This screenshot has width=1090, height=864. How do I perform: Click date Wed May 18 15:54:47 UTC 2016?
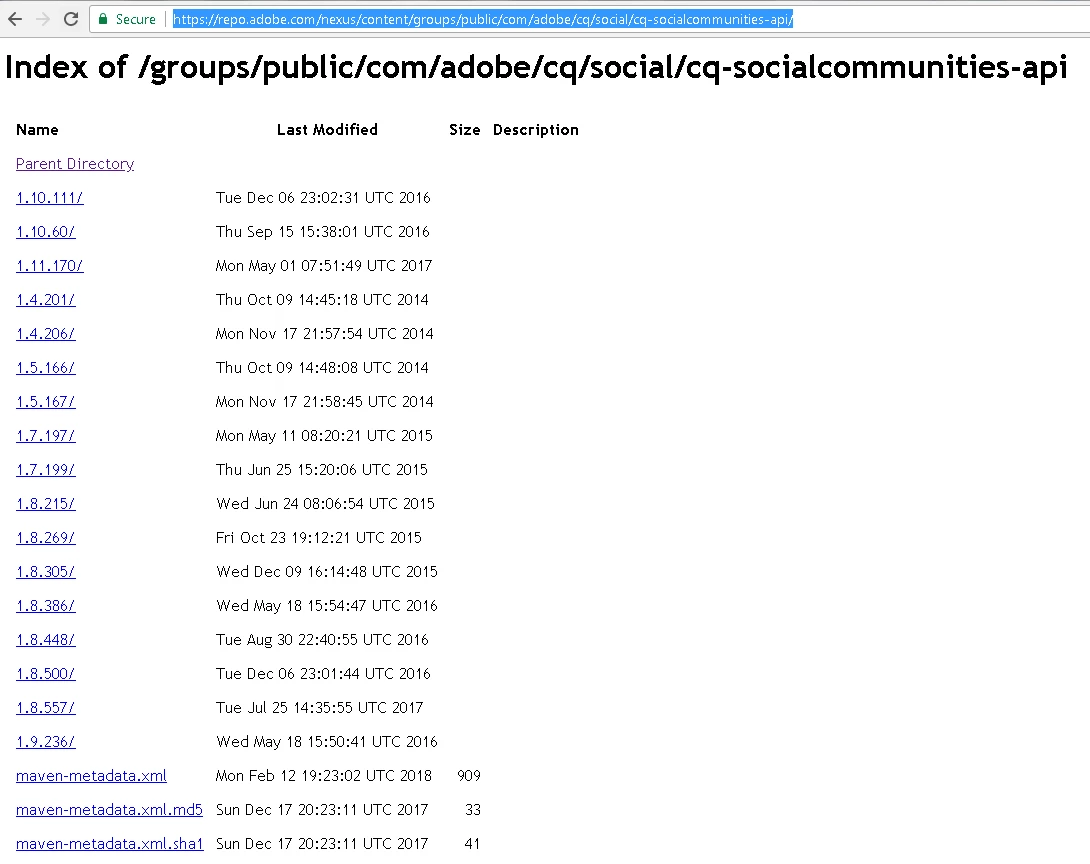point(327,607)
